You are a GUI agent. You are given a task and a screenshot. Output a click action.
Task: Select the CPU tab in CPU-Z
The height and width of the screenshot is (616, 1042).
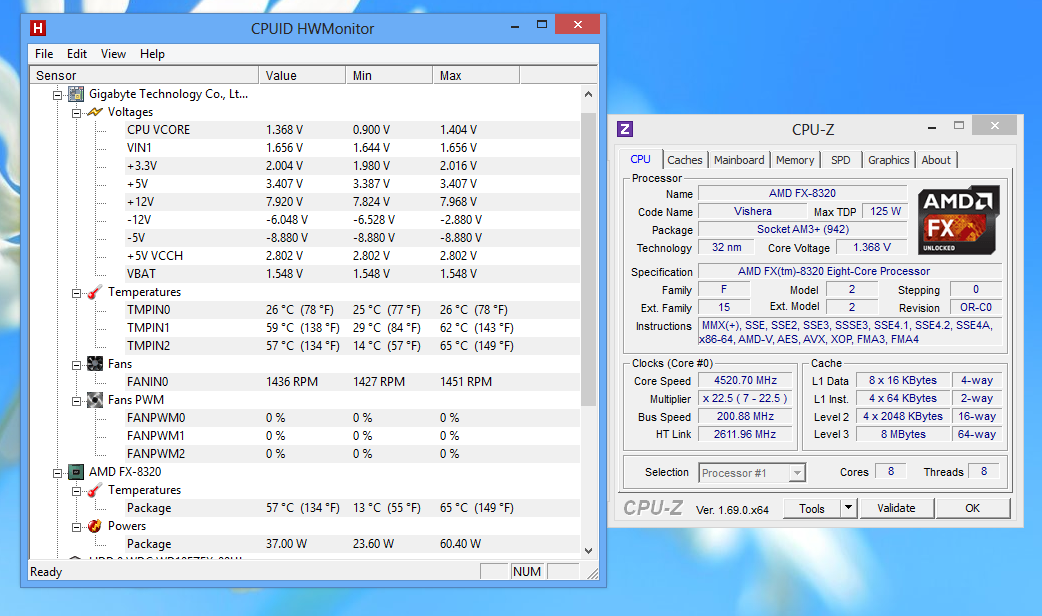[641, 159]
